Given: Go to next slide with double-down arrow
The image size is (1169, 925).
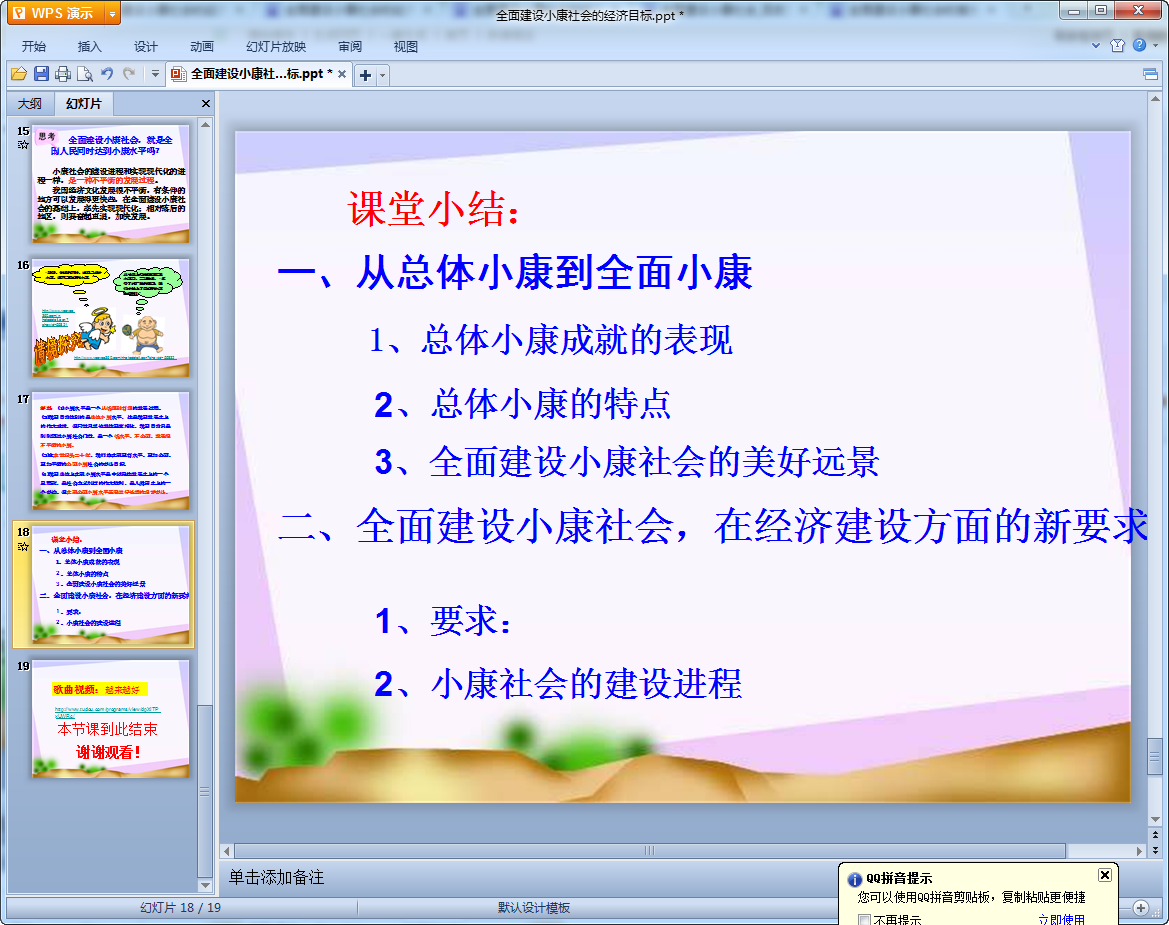Looking at the screenshot, I should [1155, 850].
